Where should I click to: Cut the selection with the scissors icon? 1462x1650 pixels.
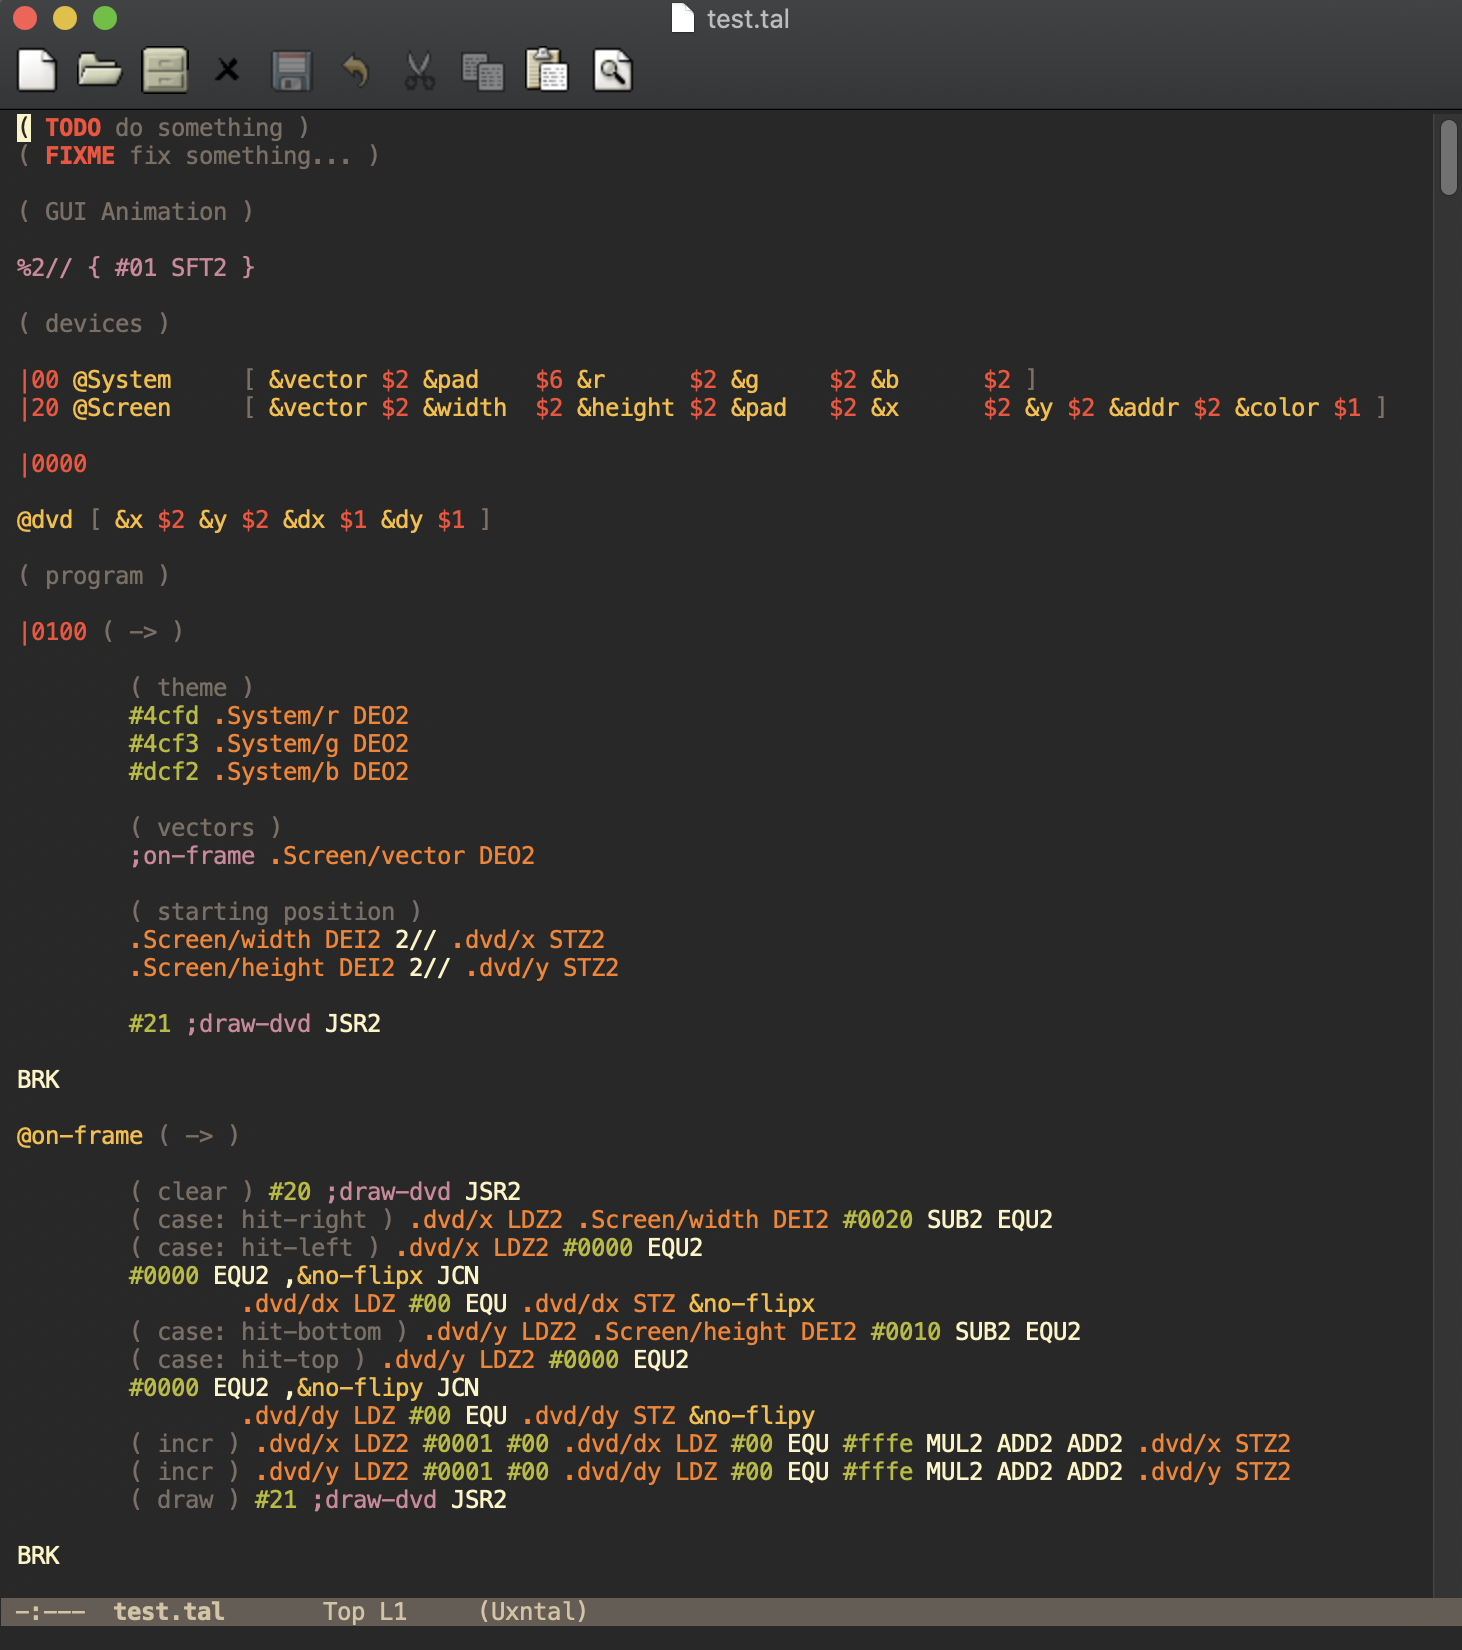coord(419,71)
